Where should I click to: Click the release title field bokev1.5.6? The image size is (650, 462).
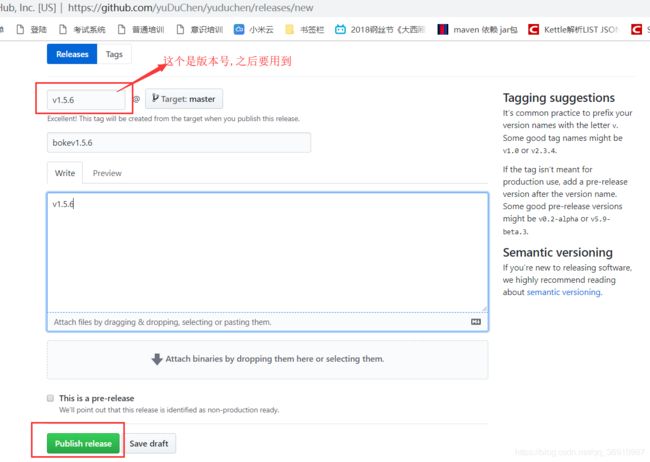pos(179,143)
